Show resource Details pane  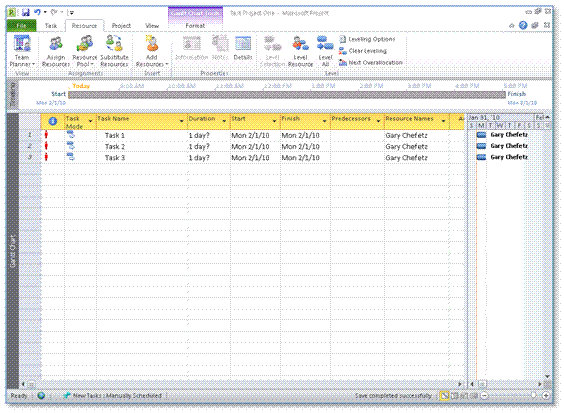point(243,48)
